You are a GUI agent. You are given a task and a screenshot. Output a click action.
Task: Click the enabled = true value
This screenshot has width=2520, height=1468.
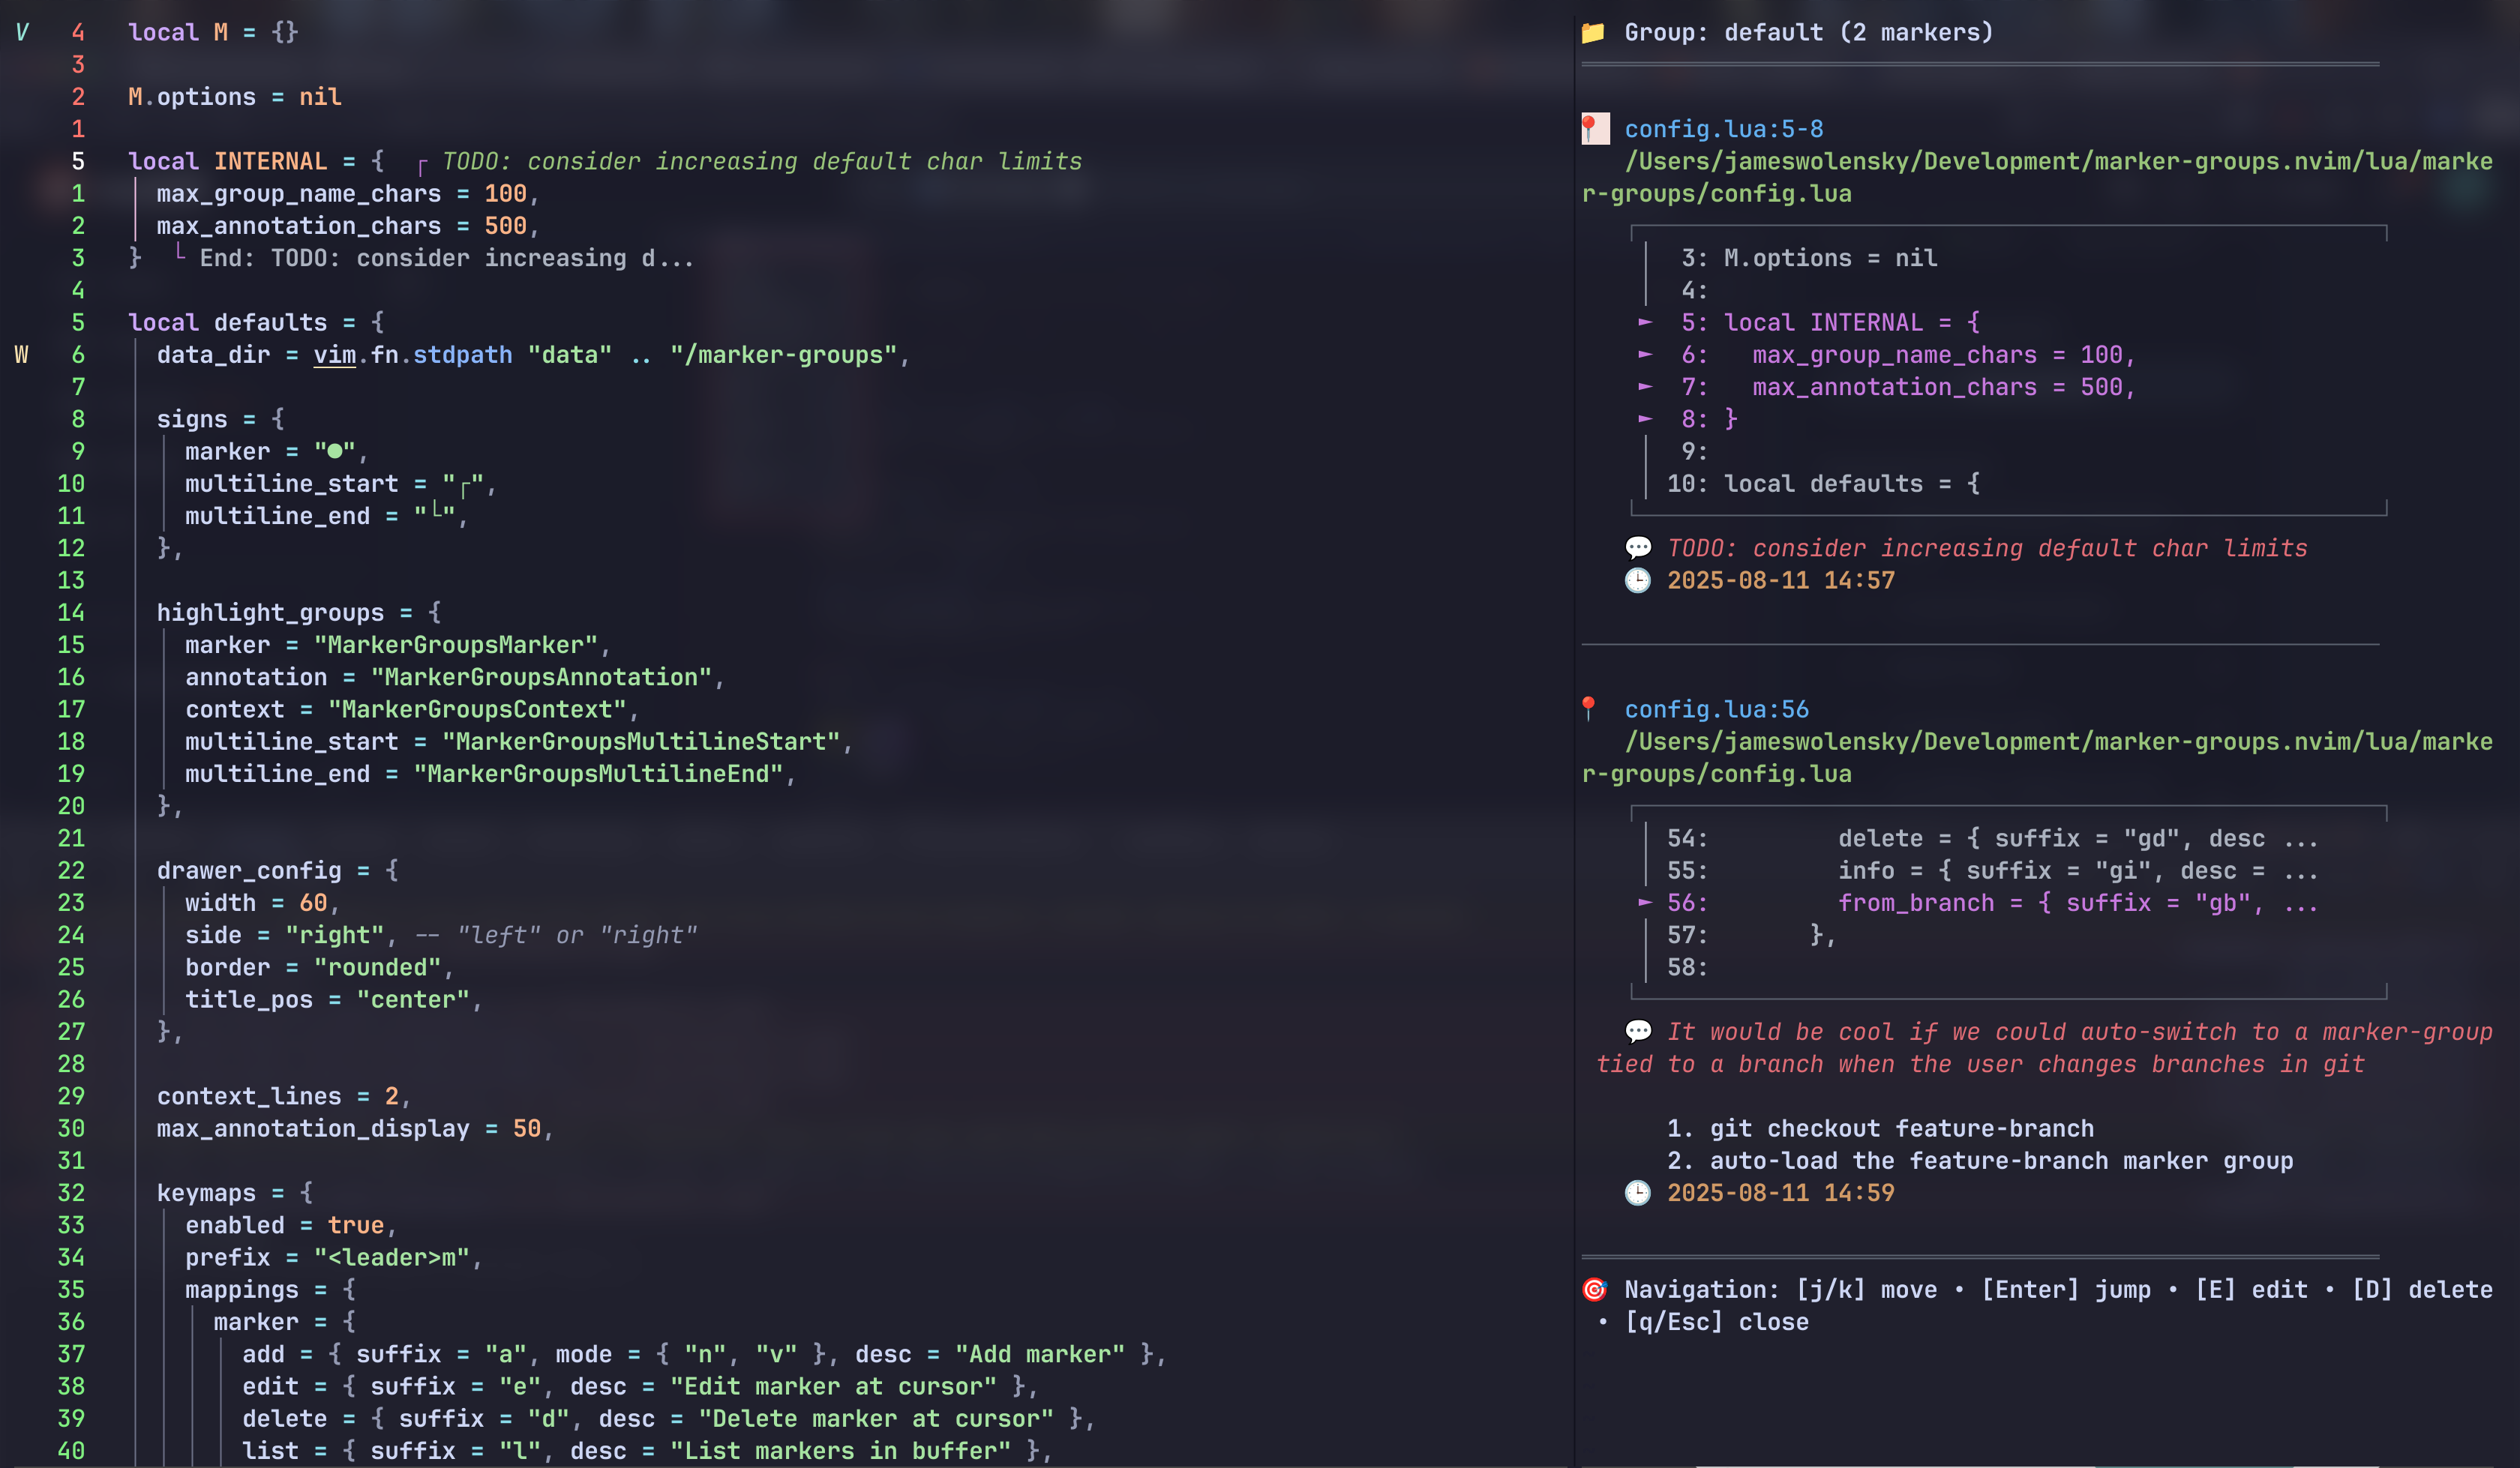tap(355, 1225)
